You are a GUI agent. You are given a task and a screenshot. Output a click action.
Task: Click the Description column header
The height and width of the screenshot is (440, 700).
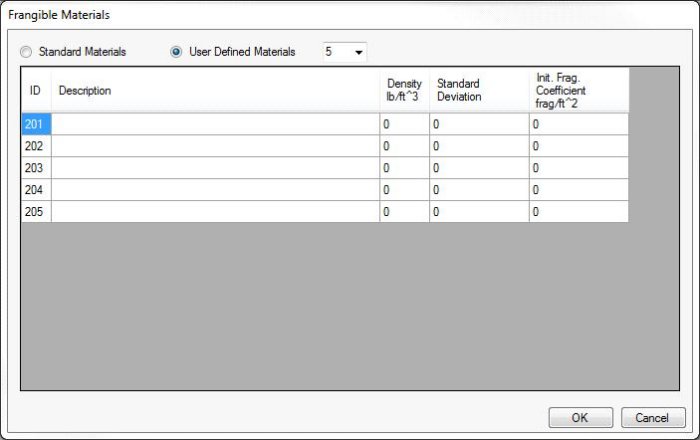(215, 91)
